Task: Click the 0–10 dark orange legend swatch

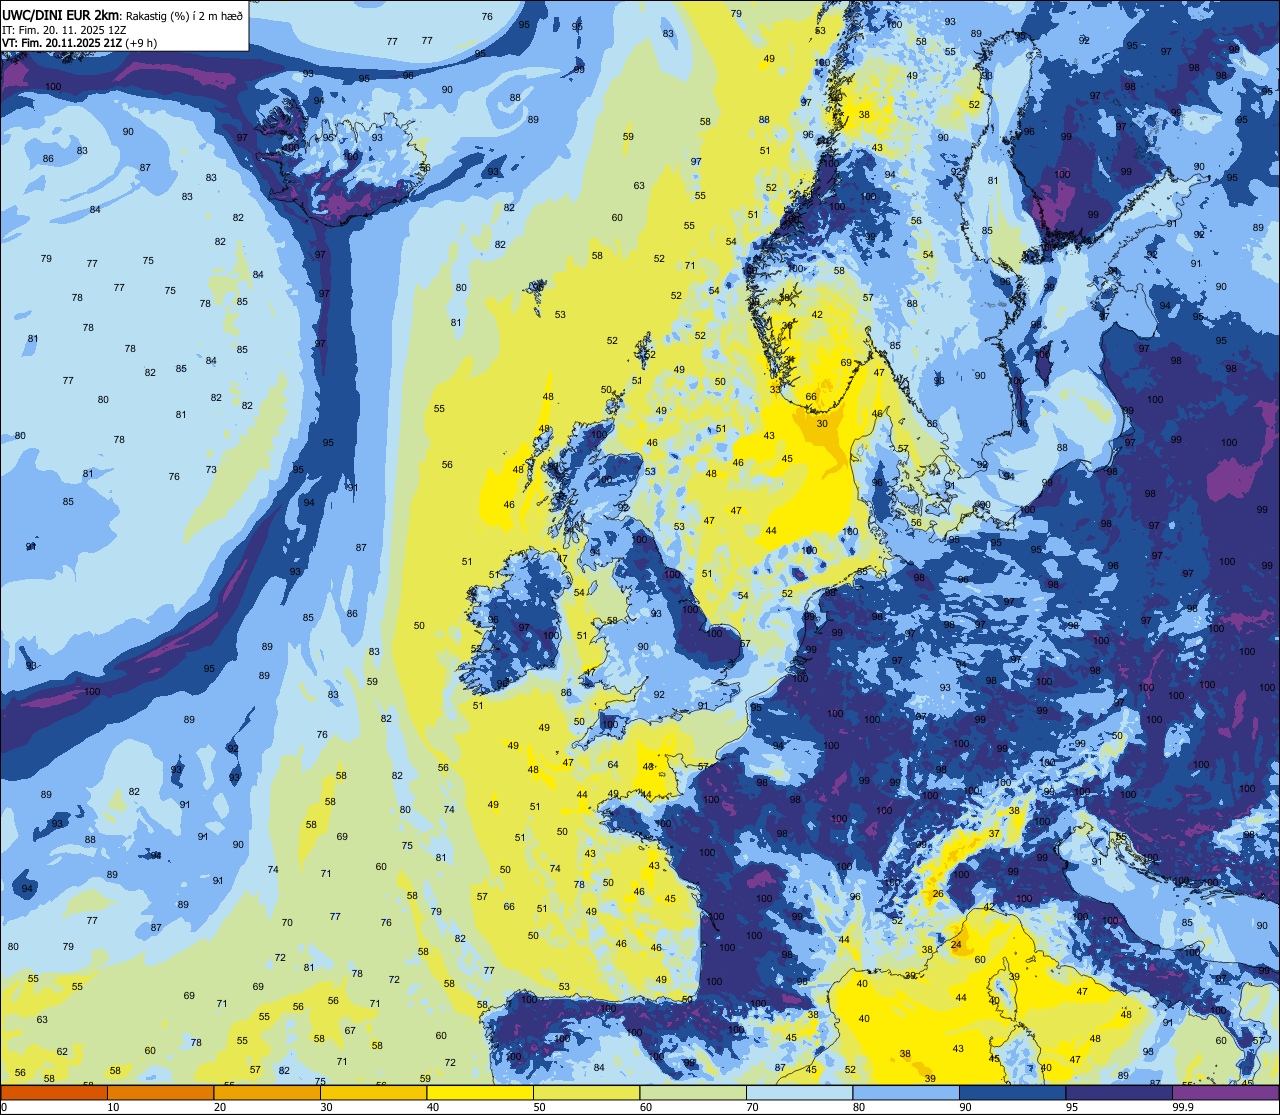Action: 54,1092
